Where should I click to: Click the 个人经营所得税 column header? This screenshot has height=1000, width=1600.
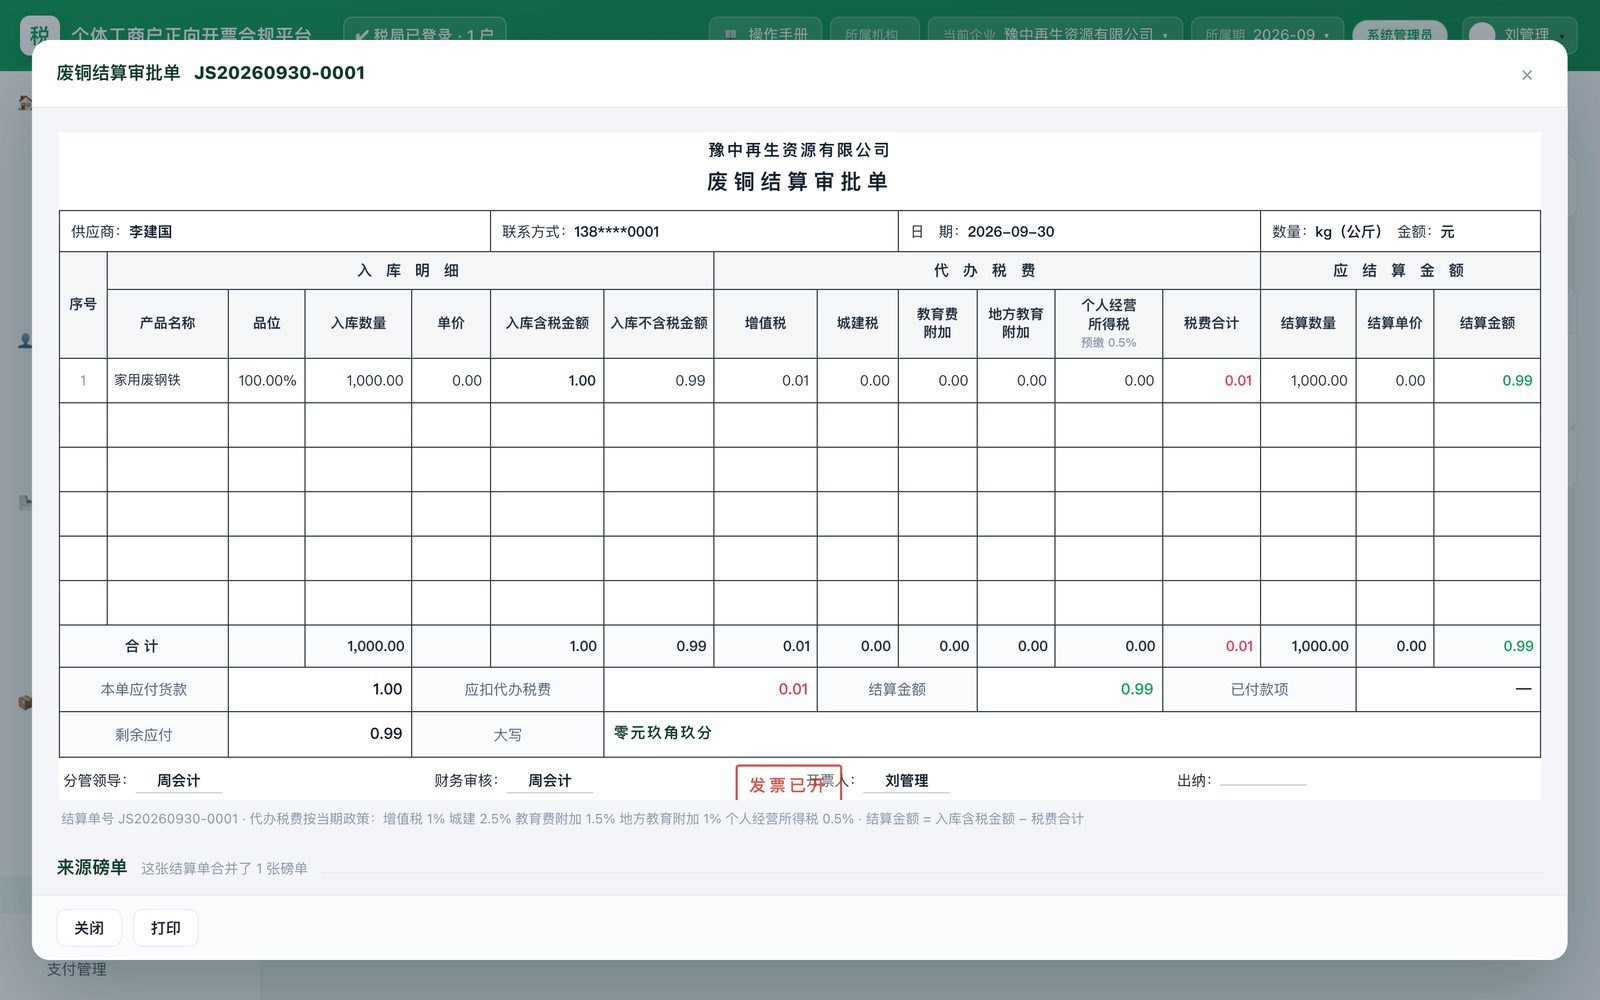pos(1109,323)
